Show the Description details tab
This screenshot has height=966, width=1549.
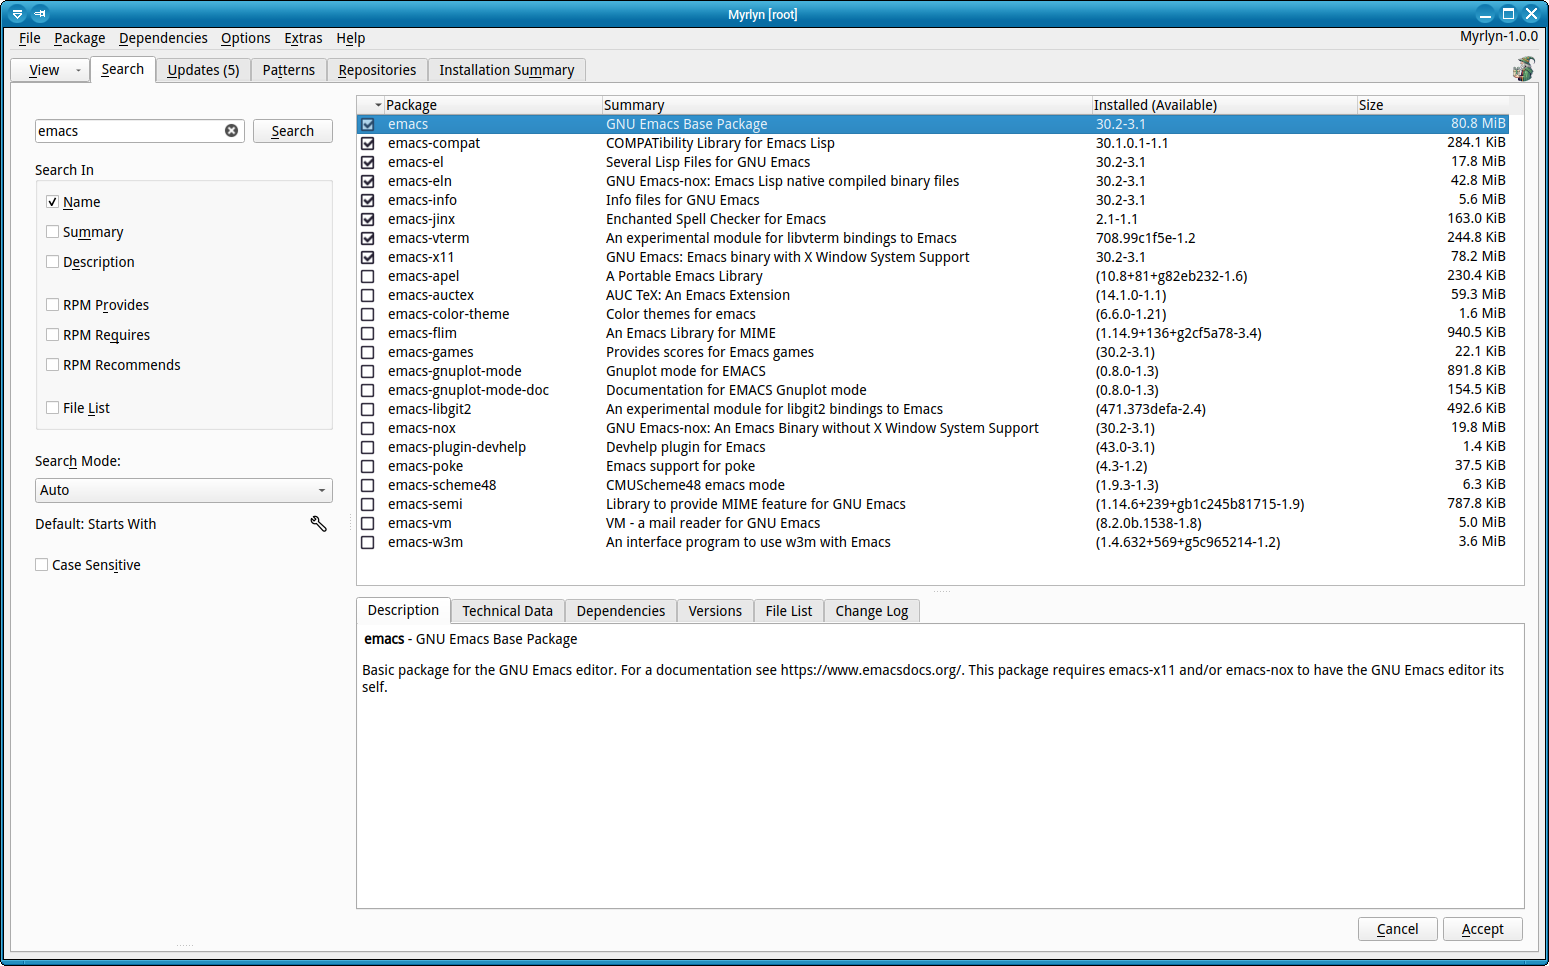(x=403, y=610)
